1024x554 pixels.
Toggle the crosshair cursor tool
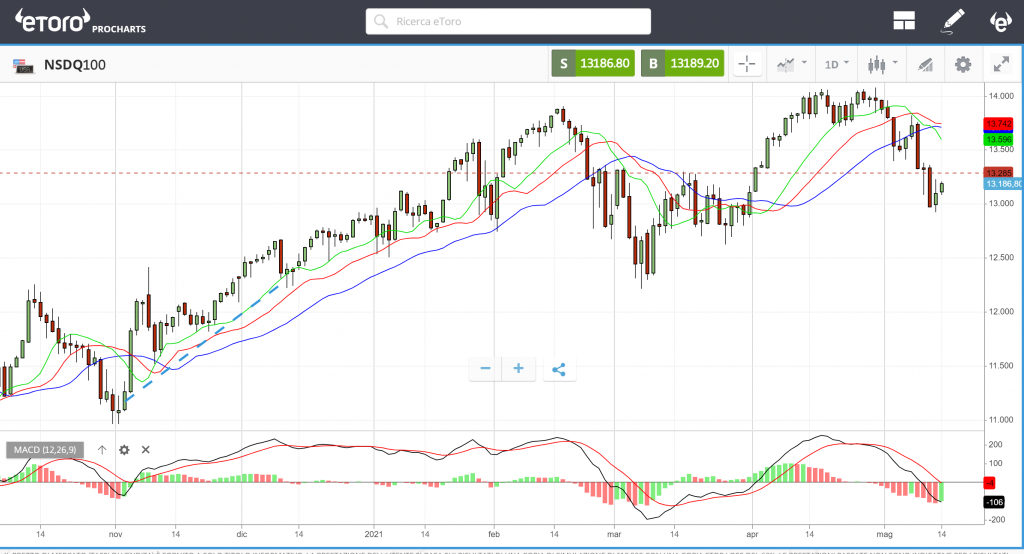click(x=747, y=64)
